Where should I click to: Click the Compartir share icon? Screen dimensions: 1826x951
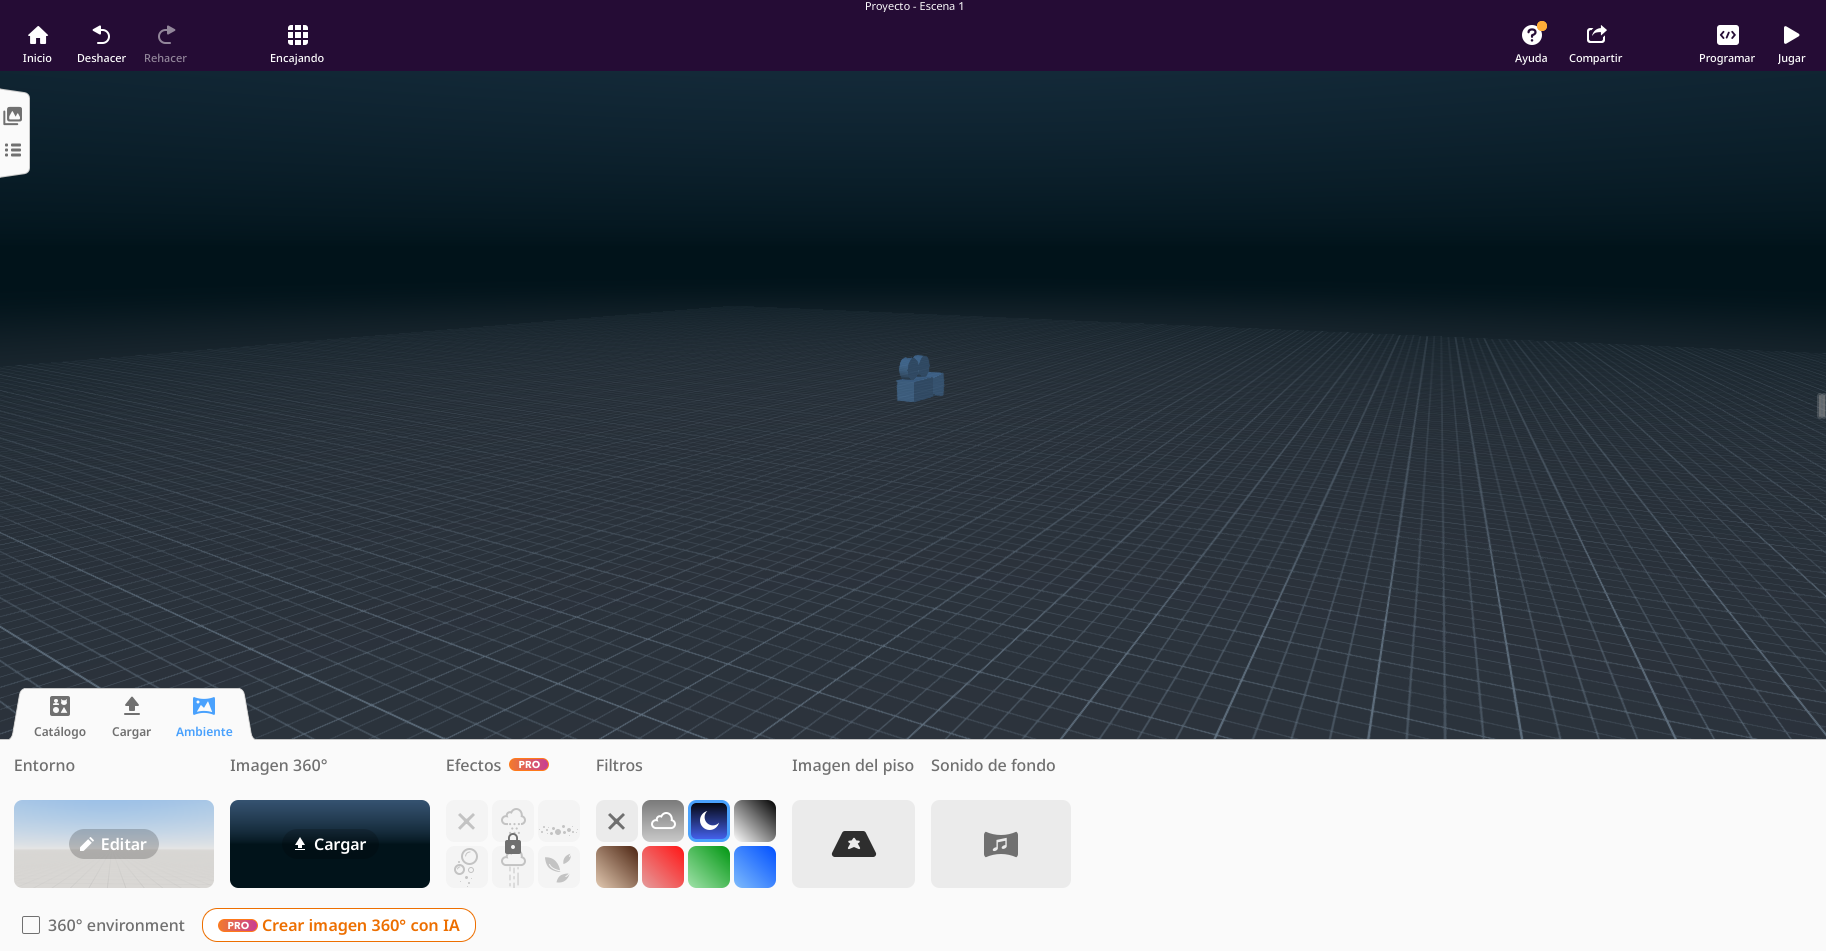click(1595, 37)
